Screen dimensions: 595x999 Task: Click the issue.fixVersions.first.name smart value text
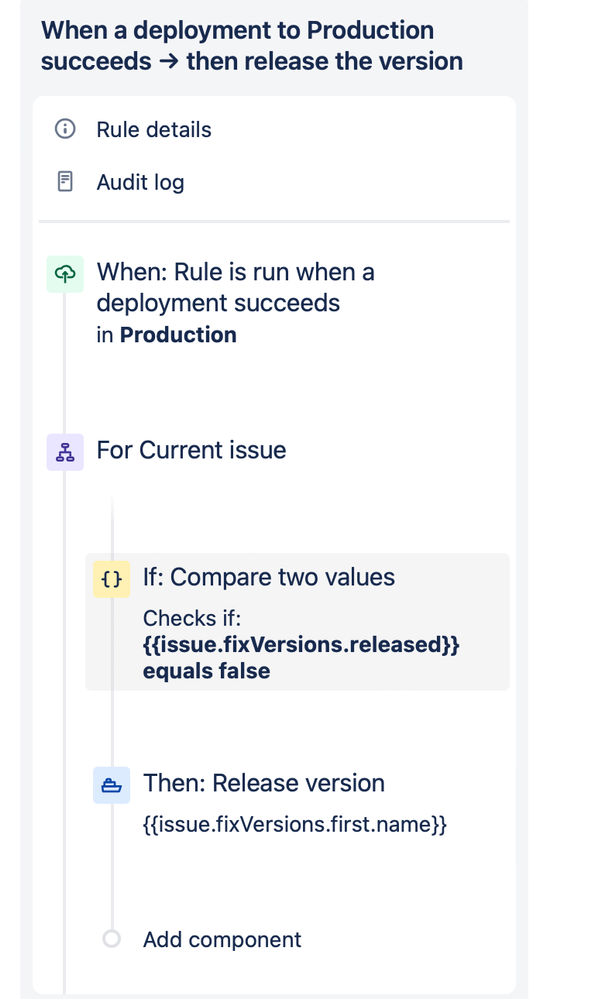click(x=294, y=824)
